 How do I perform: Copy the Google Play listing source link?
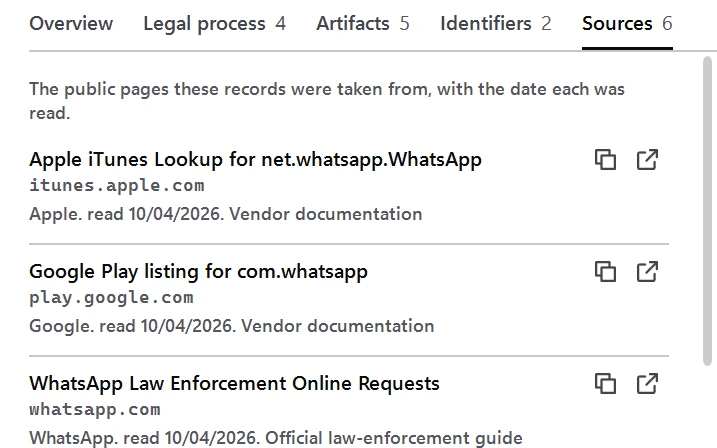point(605,272)
